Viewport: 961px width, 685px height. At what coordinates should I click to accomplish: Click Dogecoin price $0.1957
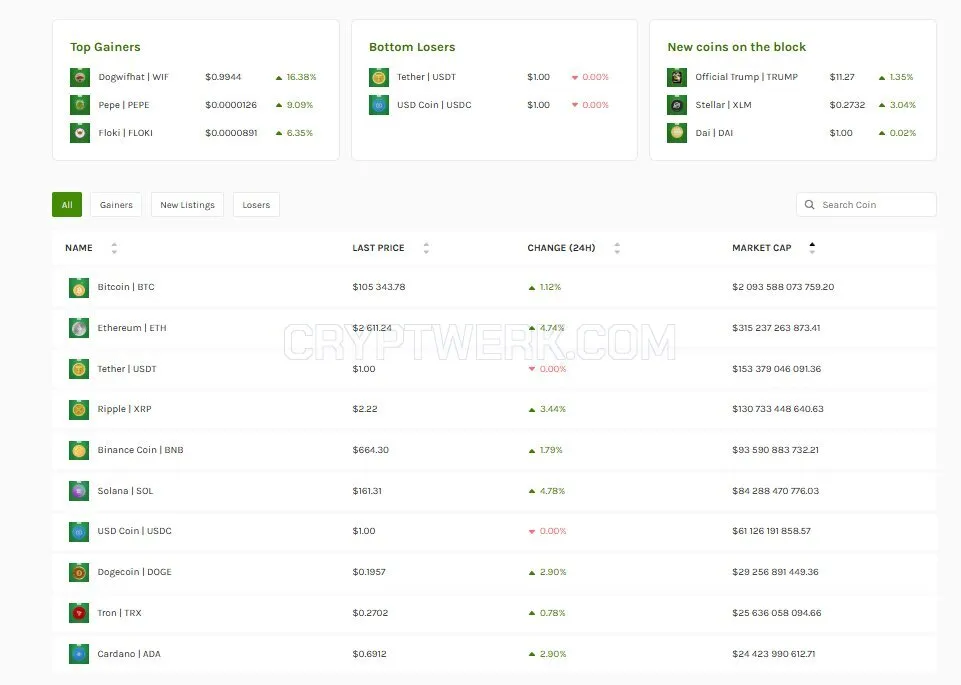point(369,572)
